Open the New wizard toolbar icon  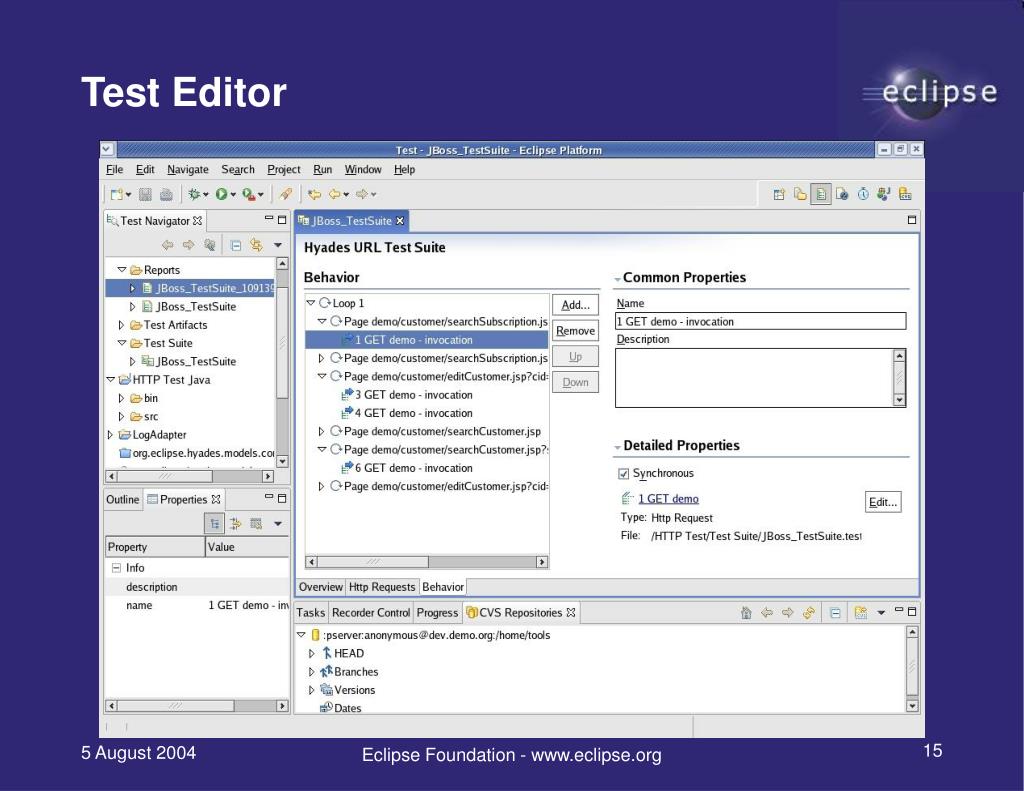click(118, 194)
